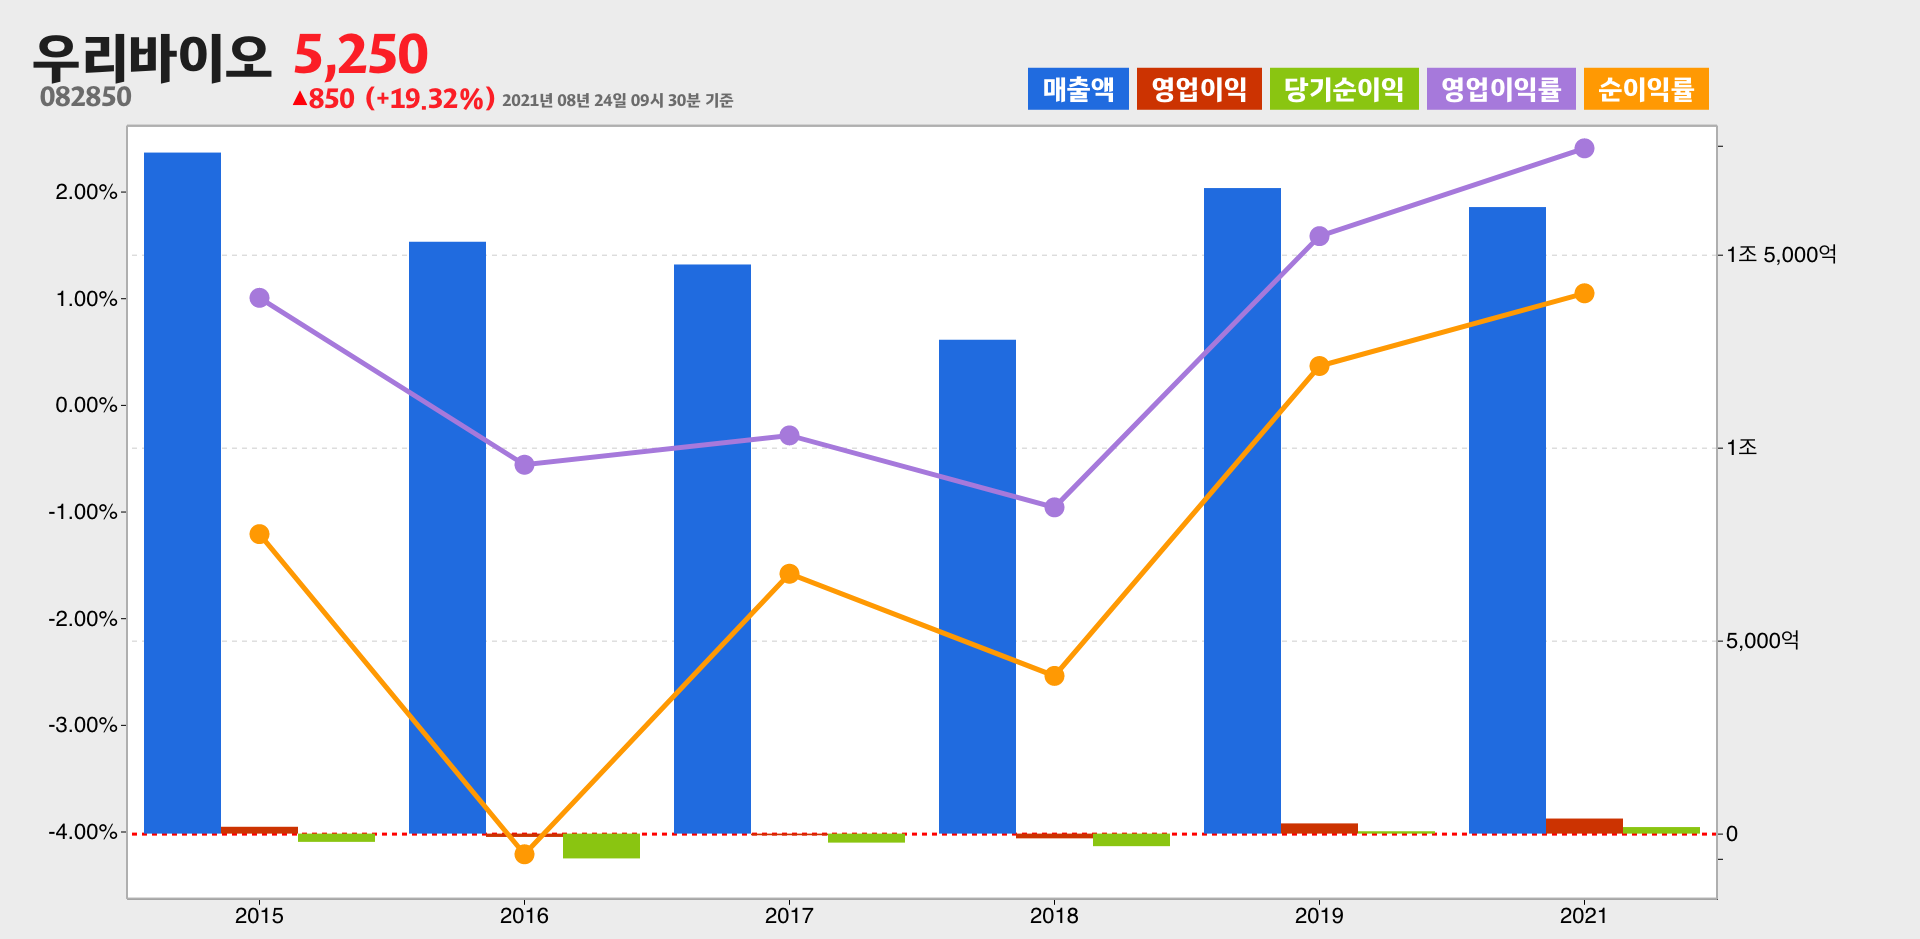Viewport: 1920px width, 939px height.
Task: Click the 2015 x-axis label
Action: [259, 915]
